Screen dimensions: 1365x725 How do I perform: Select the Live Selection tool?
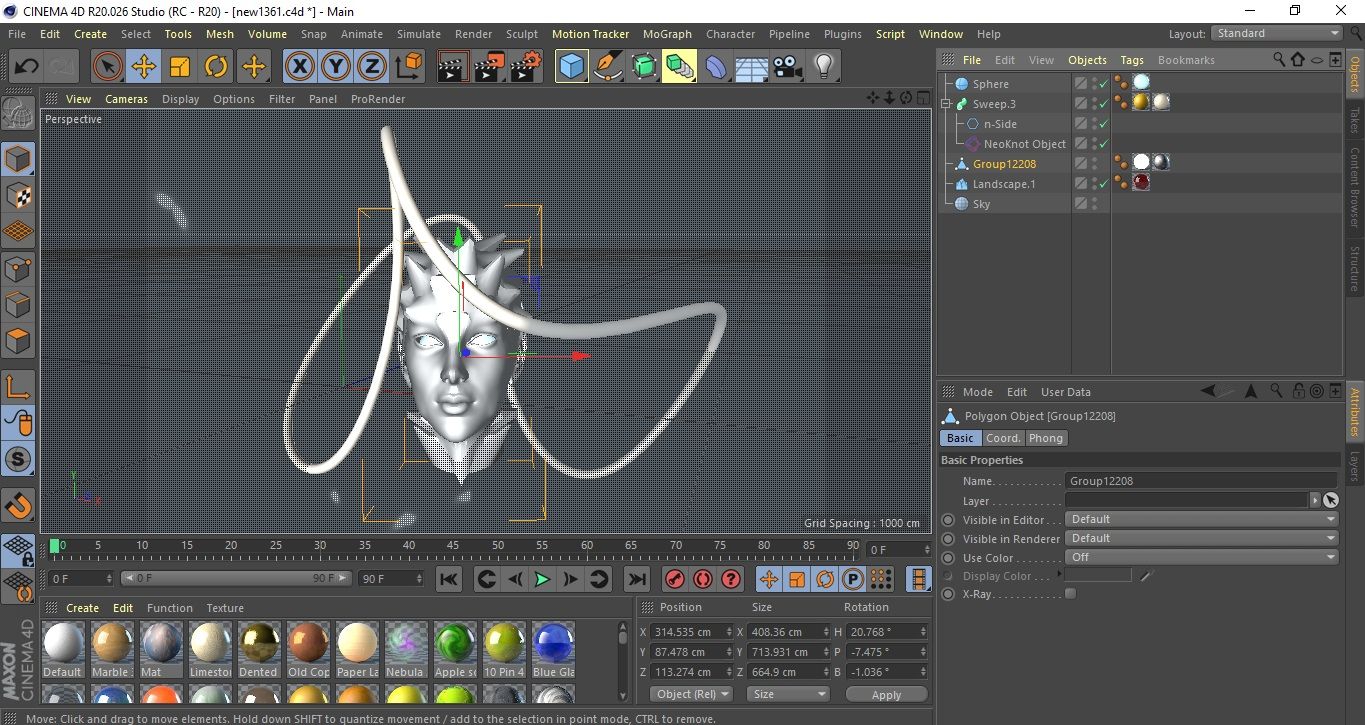coord(107,67)
